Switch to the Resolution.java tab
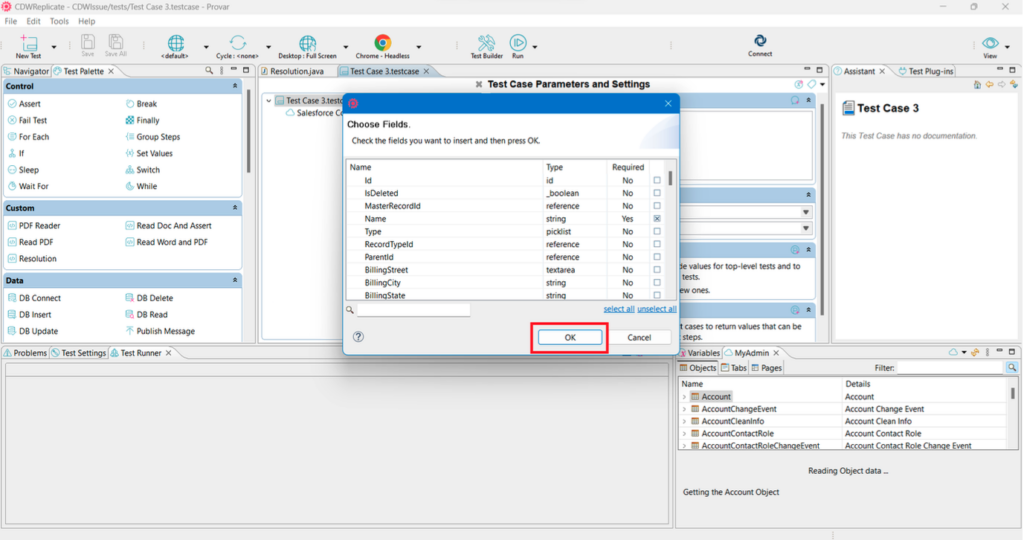Image resolution: width=1024 pixels, height=540 pixels. click(x=293, y=71)
